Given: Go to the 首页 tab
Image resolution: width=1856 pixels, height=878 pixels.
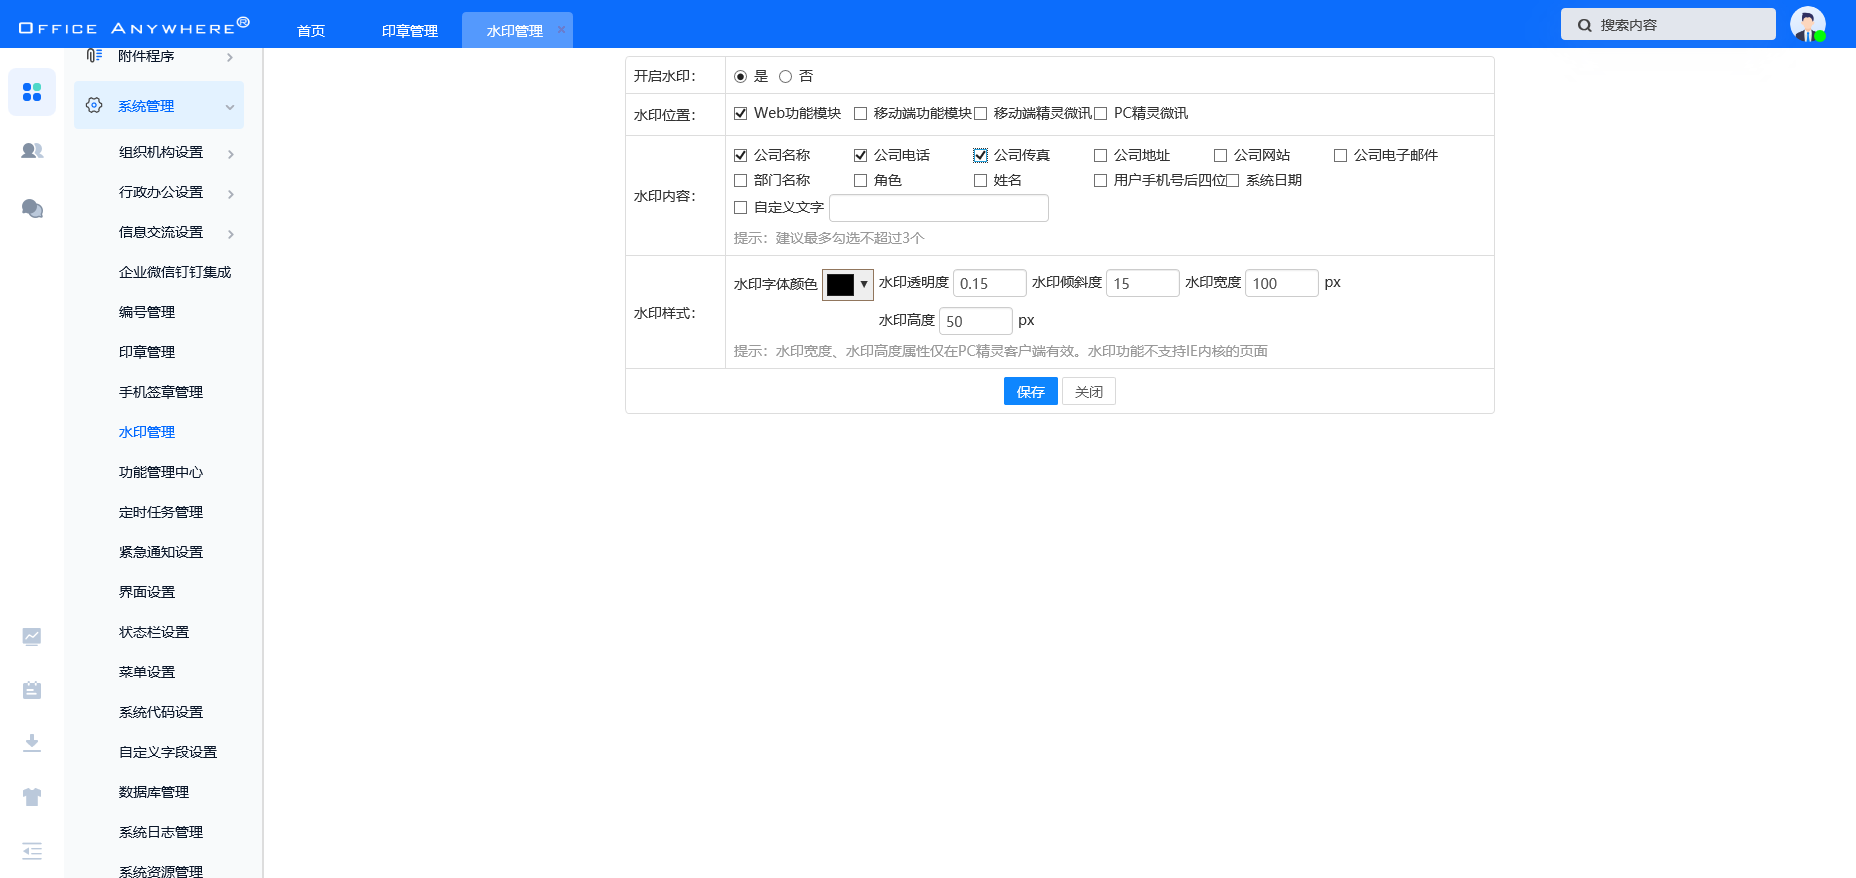Looking at the screenshot, I should (x=311, y=31).
